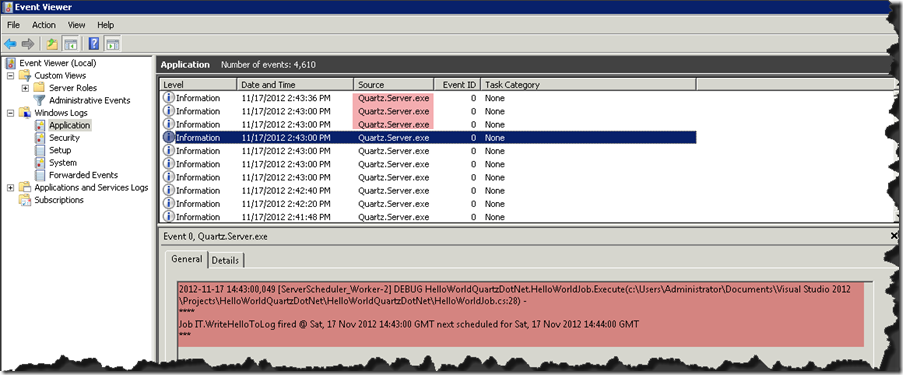Click the blue Help question-mark toolbar icon
Viewport: 903px width, 375px height.
tap(94, 44)
